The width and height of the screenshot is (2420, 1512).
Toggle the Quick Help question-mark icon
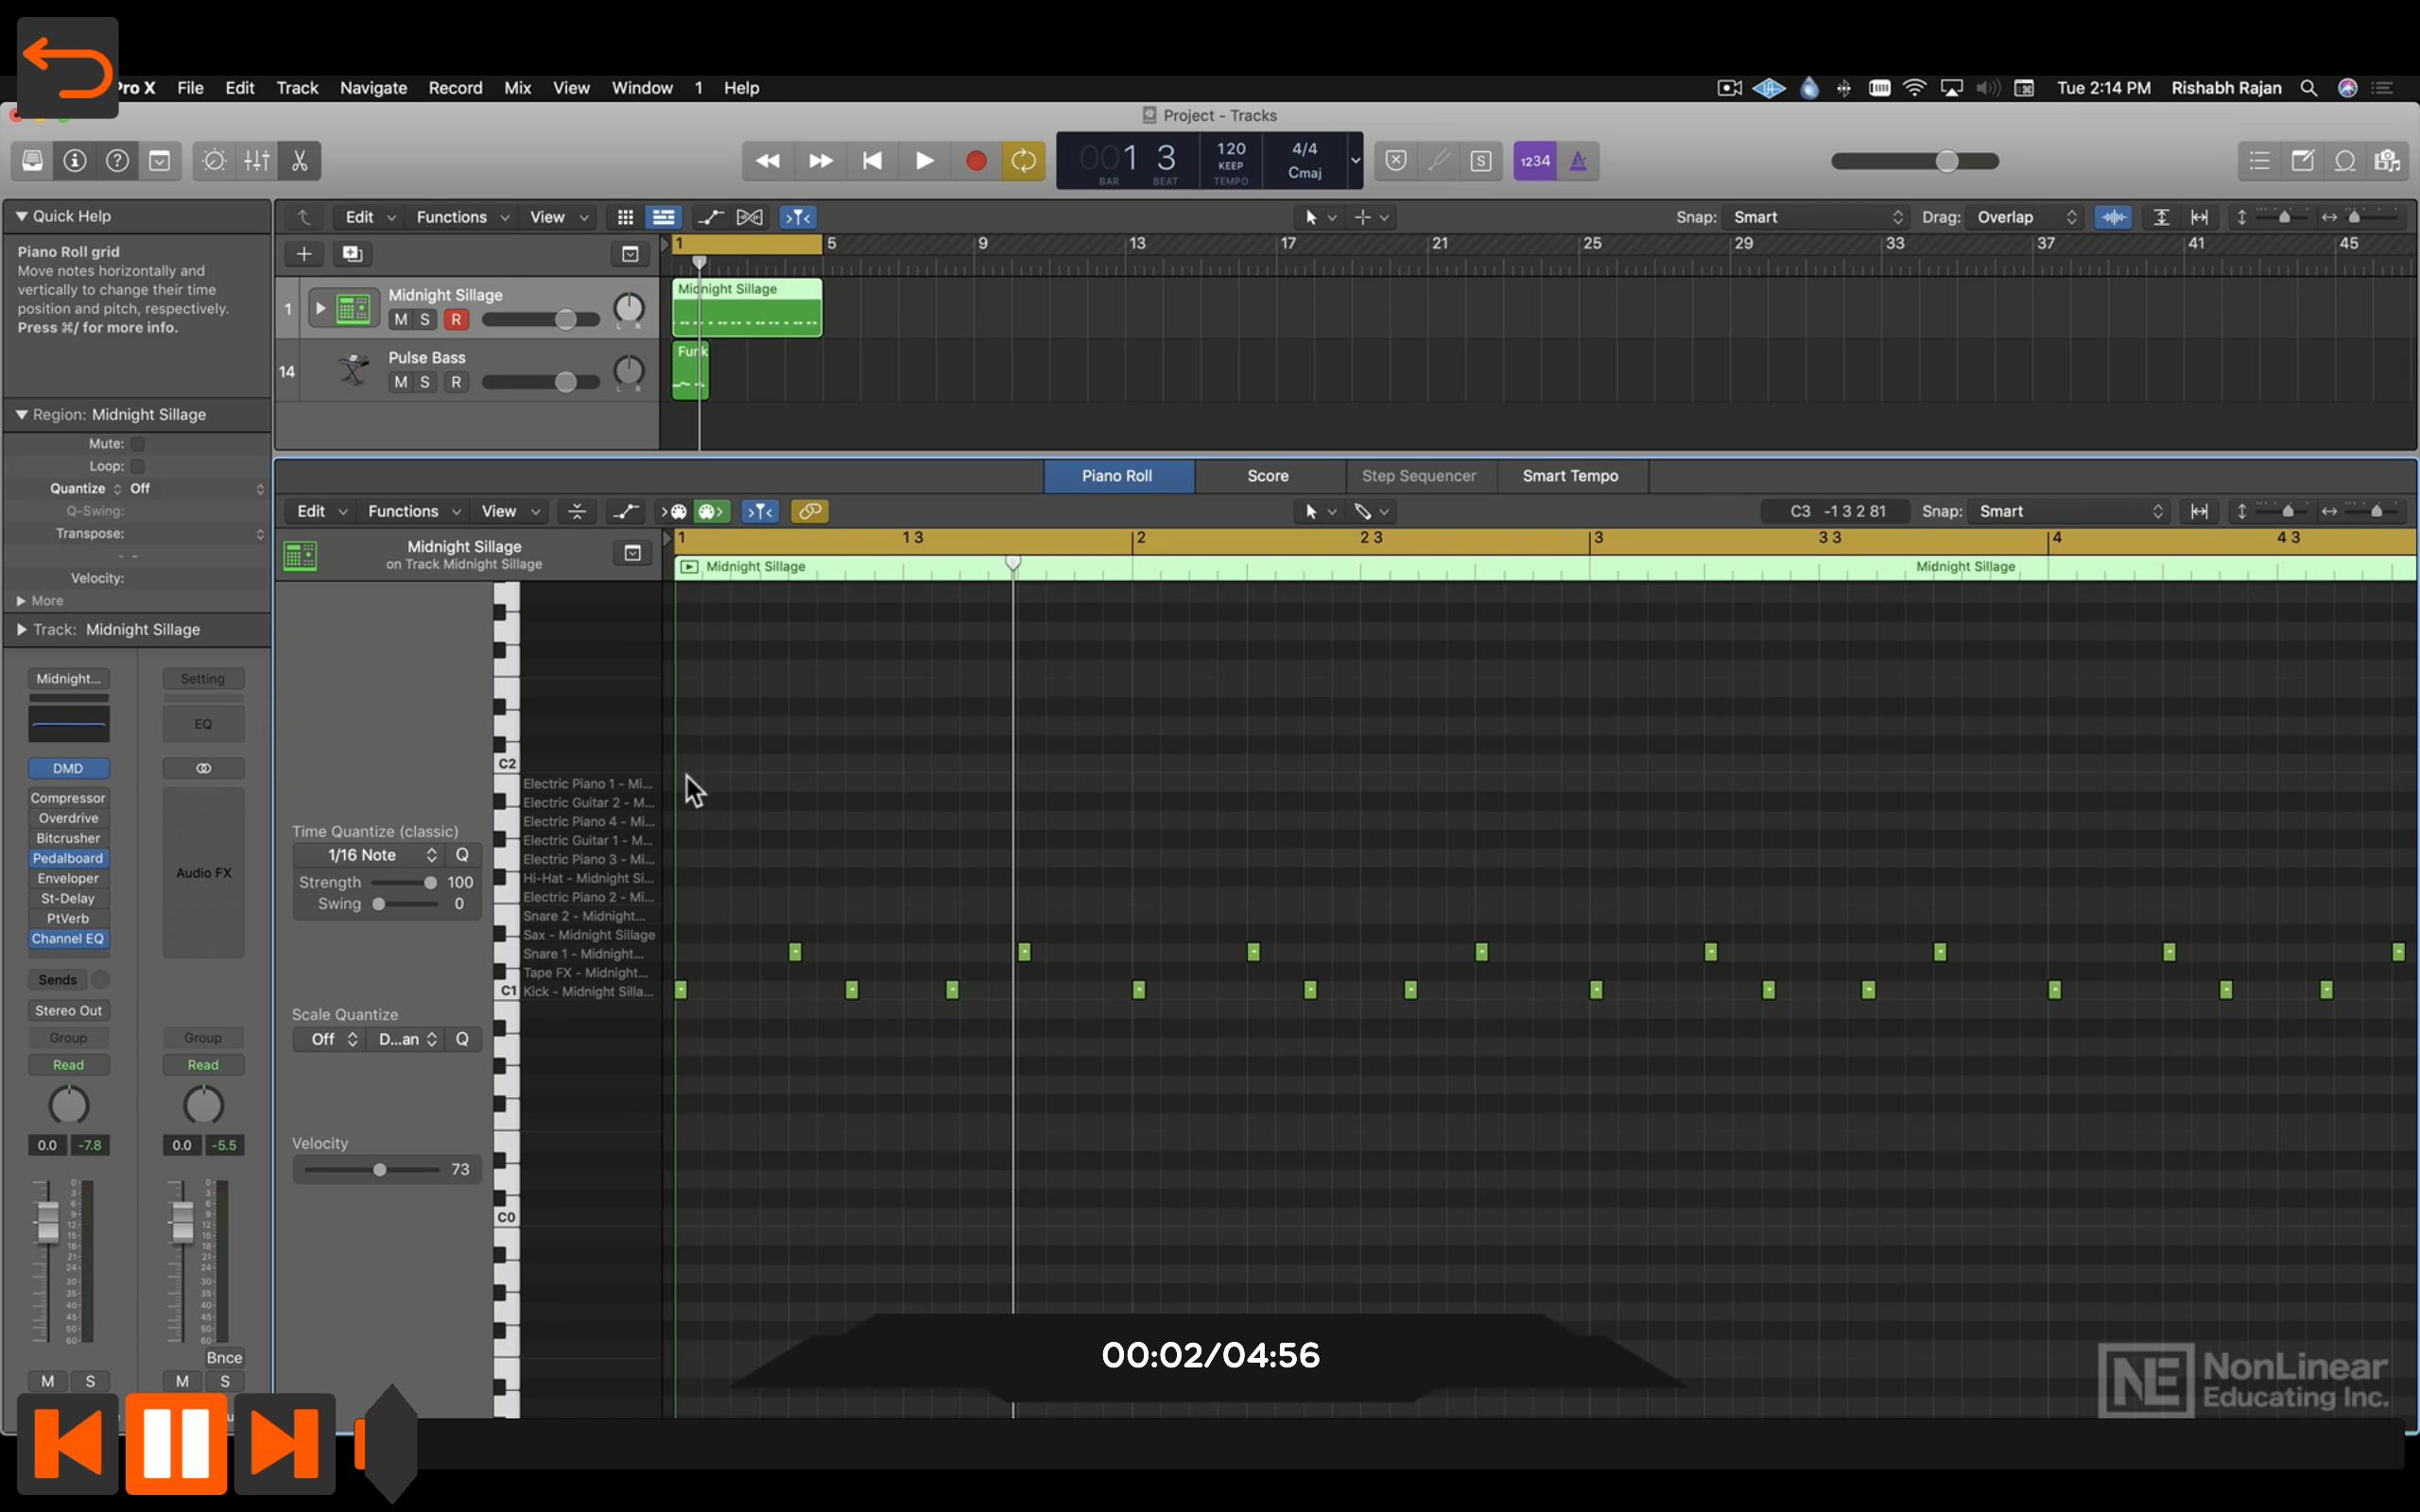click(117, 161)
